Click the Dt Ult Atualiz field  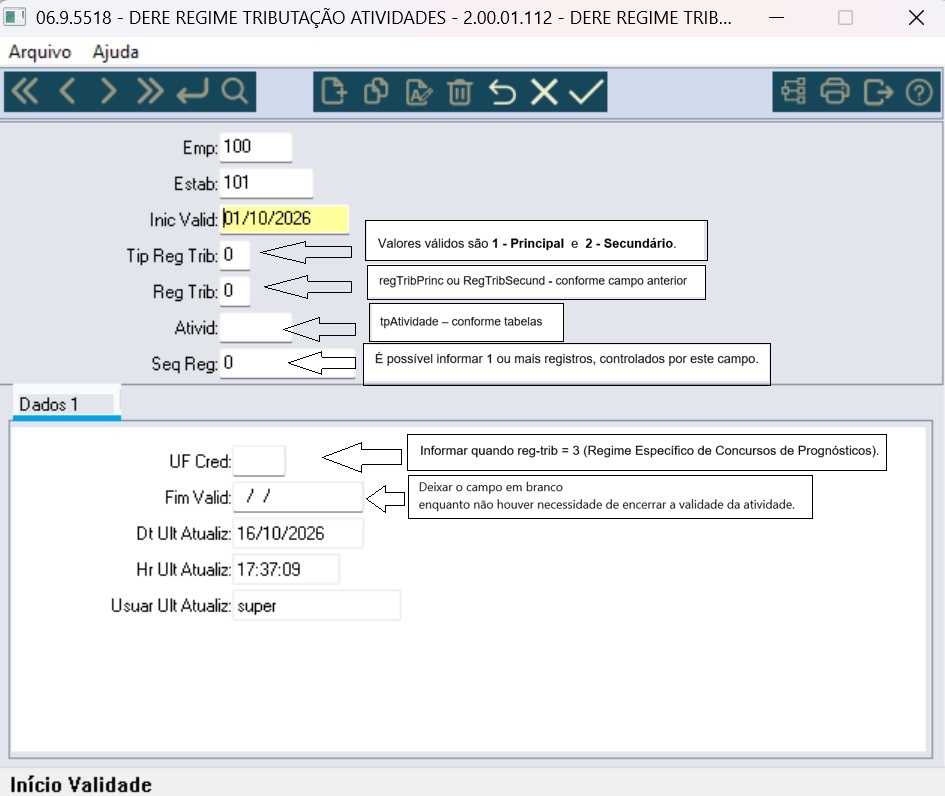[298, 533]
